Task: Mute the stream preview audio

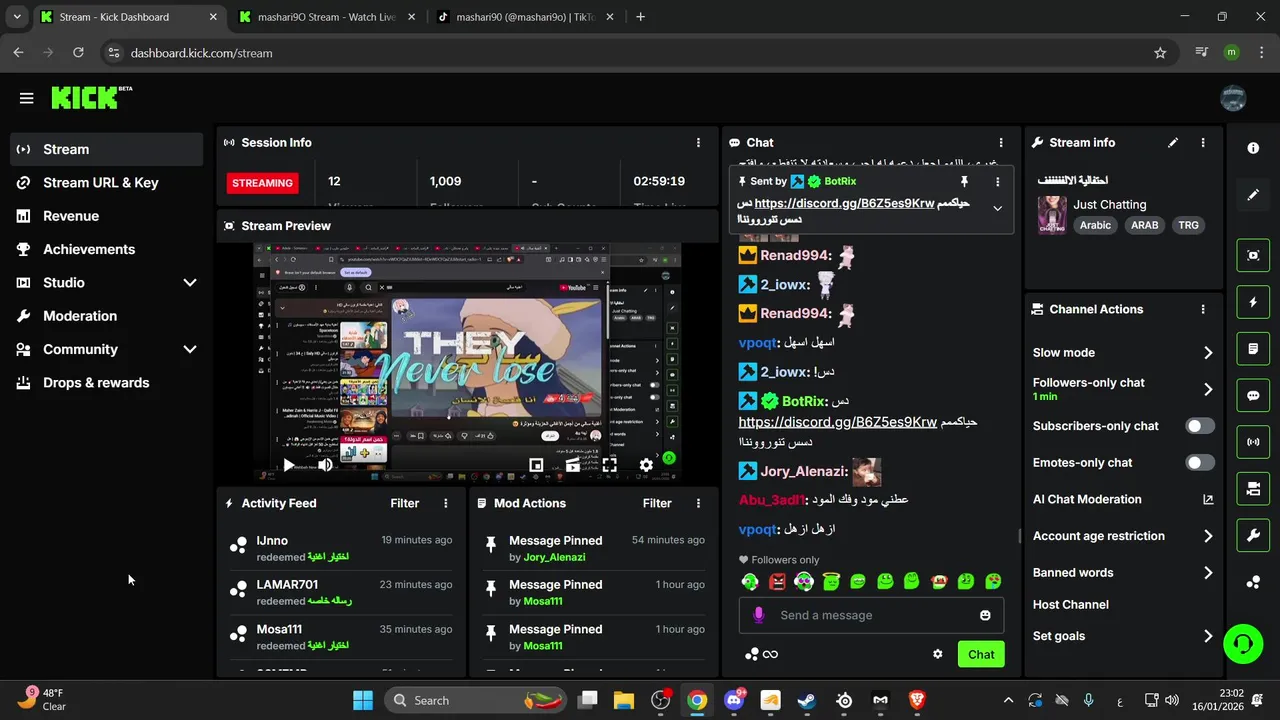Action: click(x=325, y=465)
